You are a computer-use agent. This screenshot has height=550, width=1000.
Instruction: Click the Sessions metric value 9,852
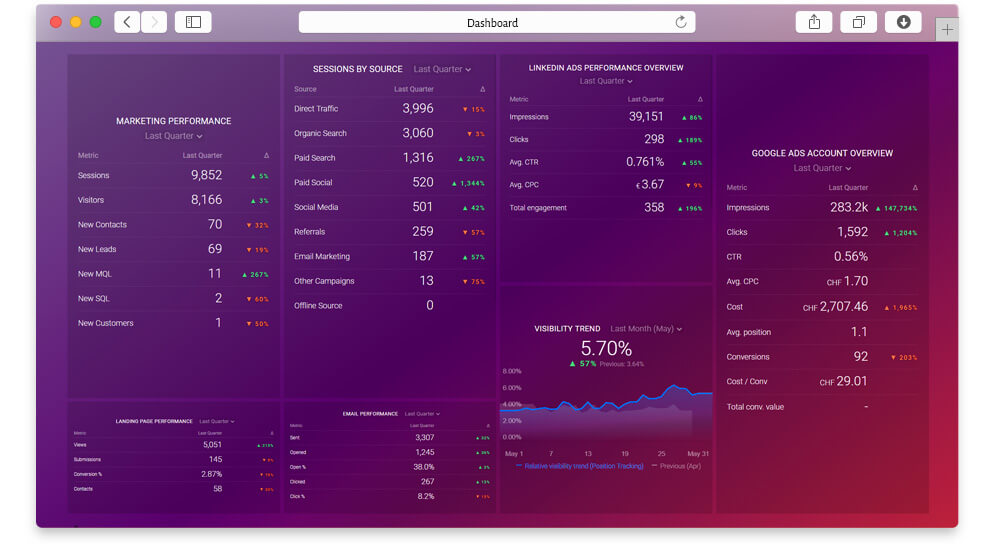point(206,175)
